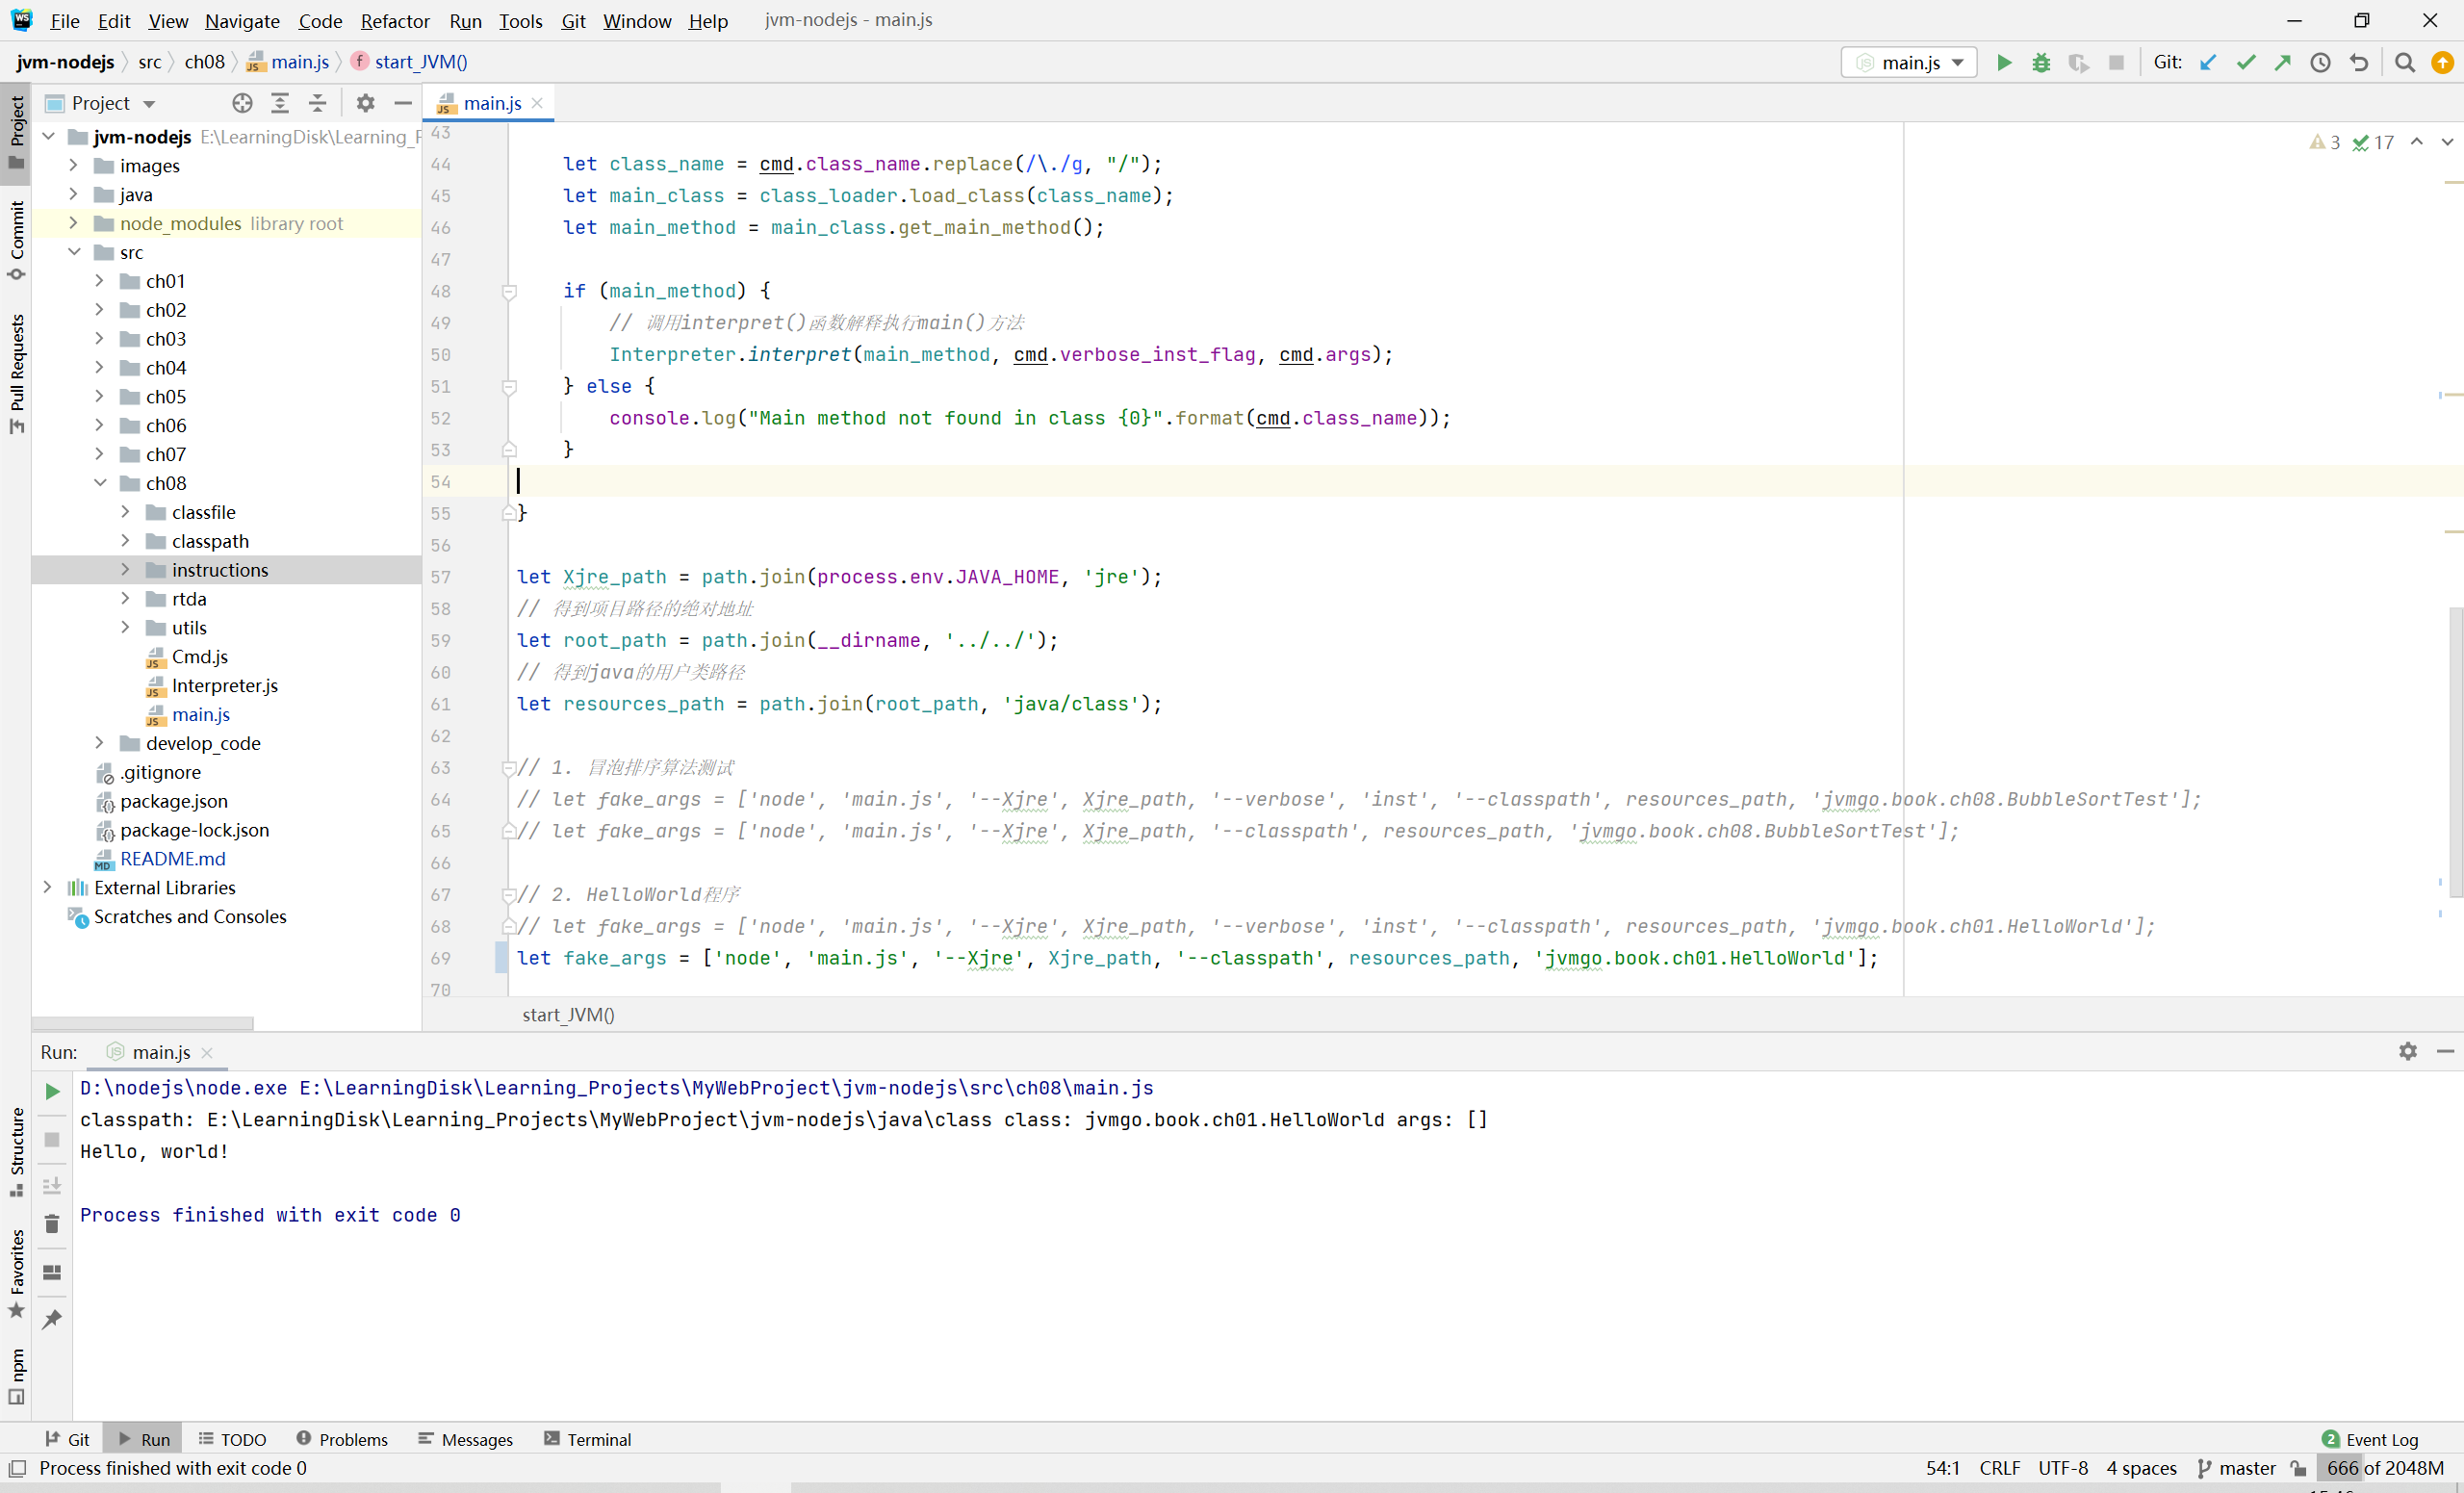The width and height of the screenshot is (2464, 1493).
Task: Open Run panel settings gear icon
Action: pos(2408,1051)
